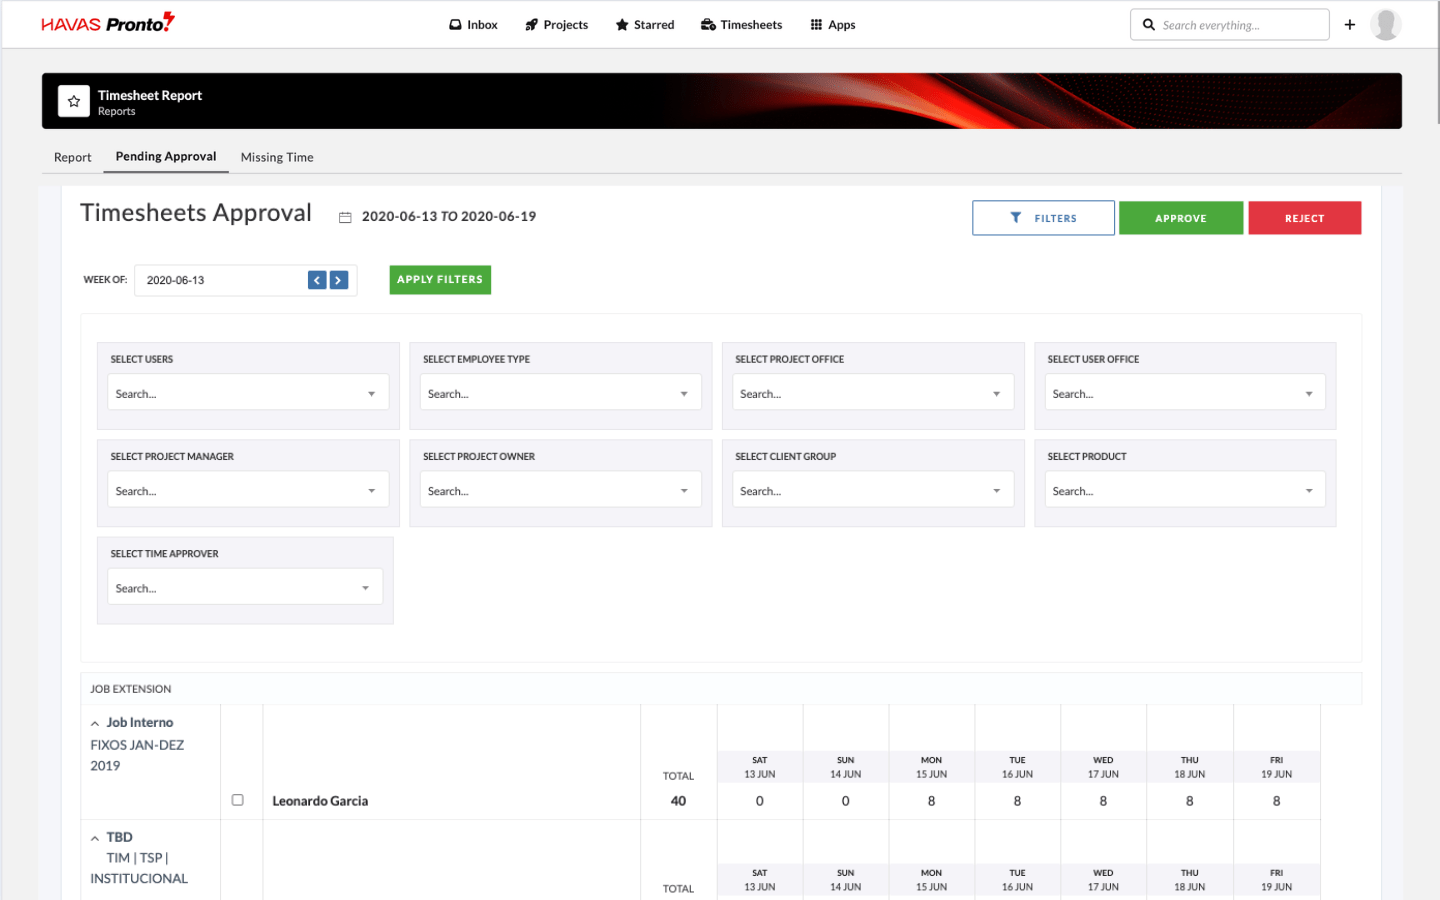Open Timesheets from top navigation
Screen dimensions: 1440x900
741,25
